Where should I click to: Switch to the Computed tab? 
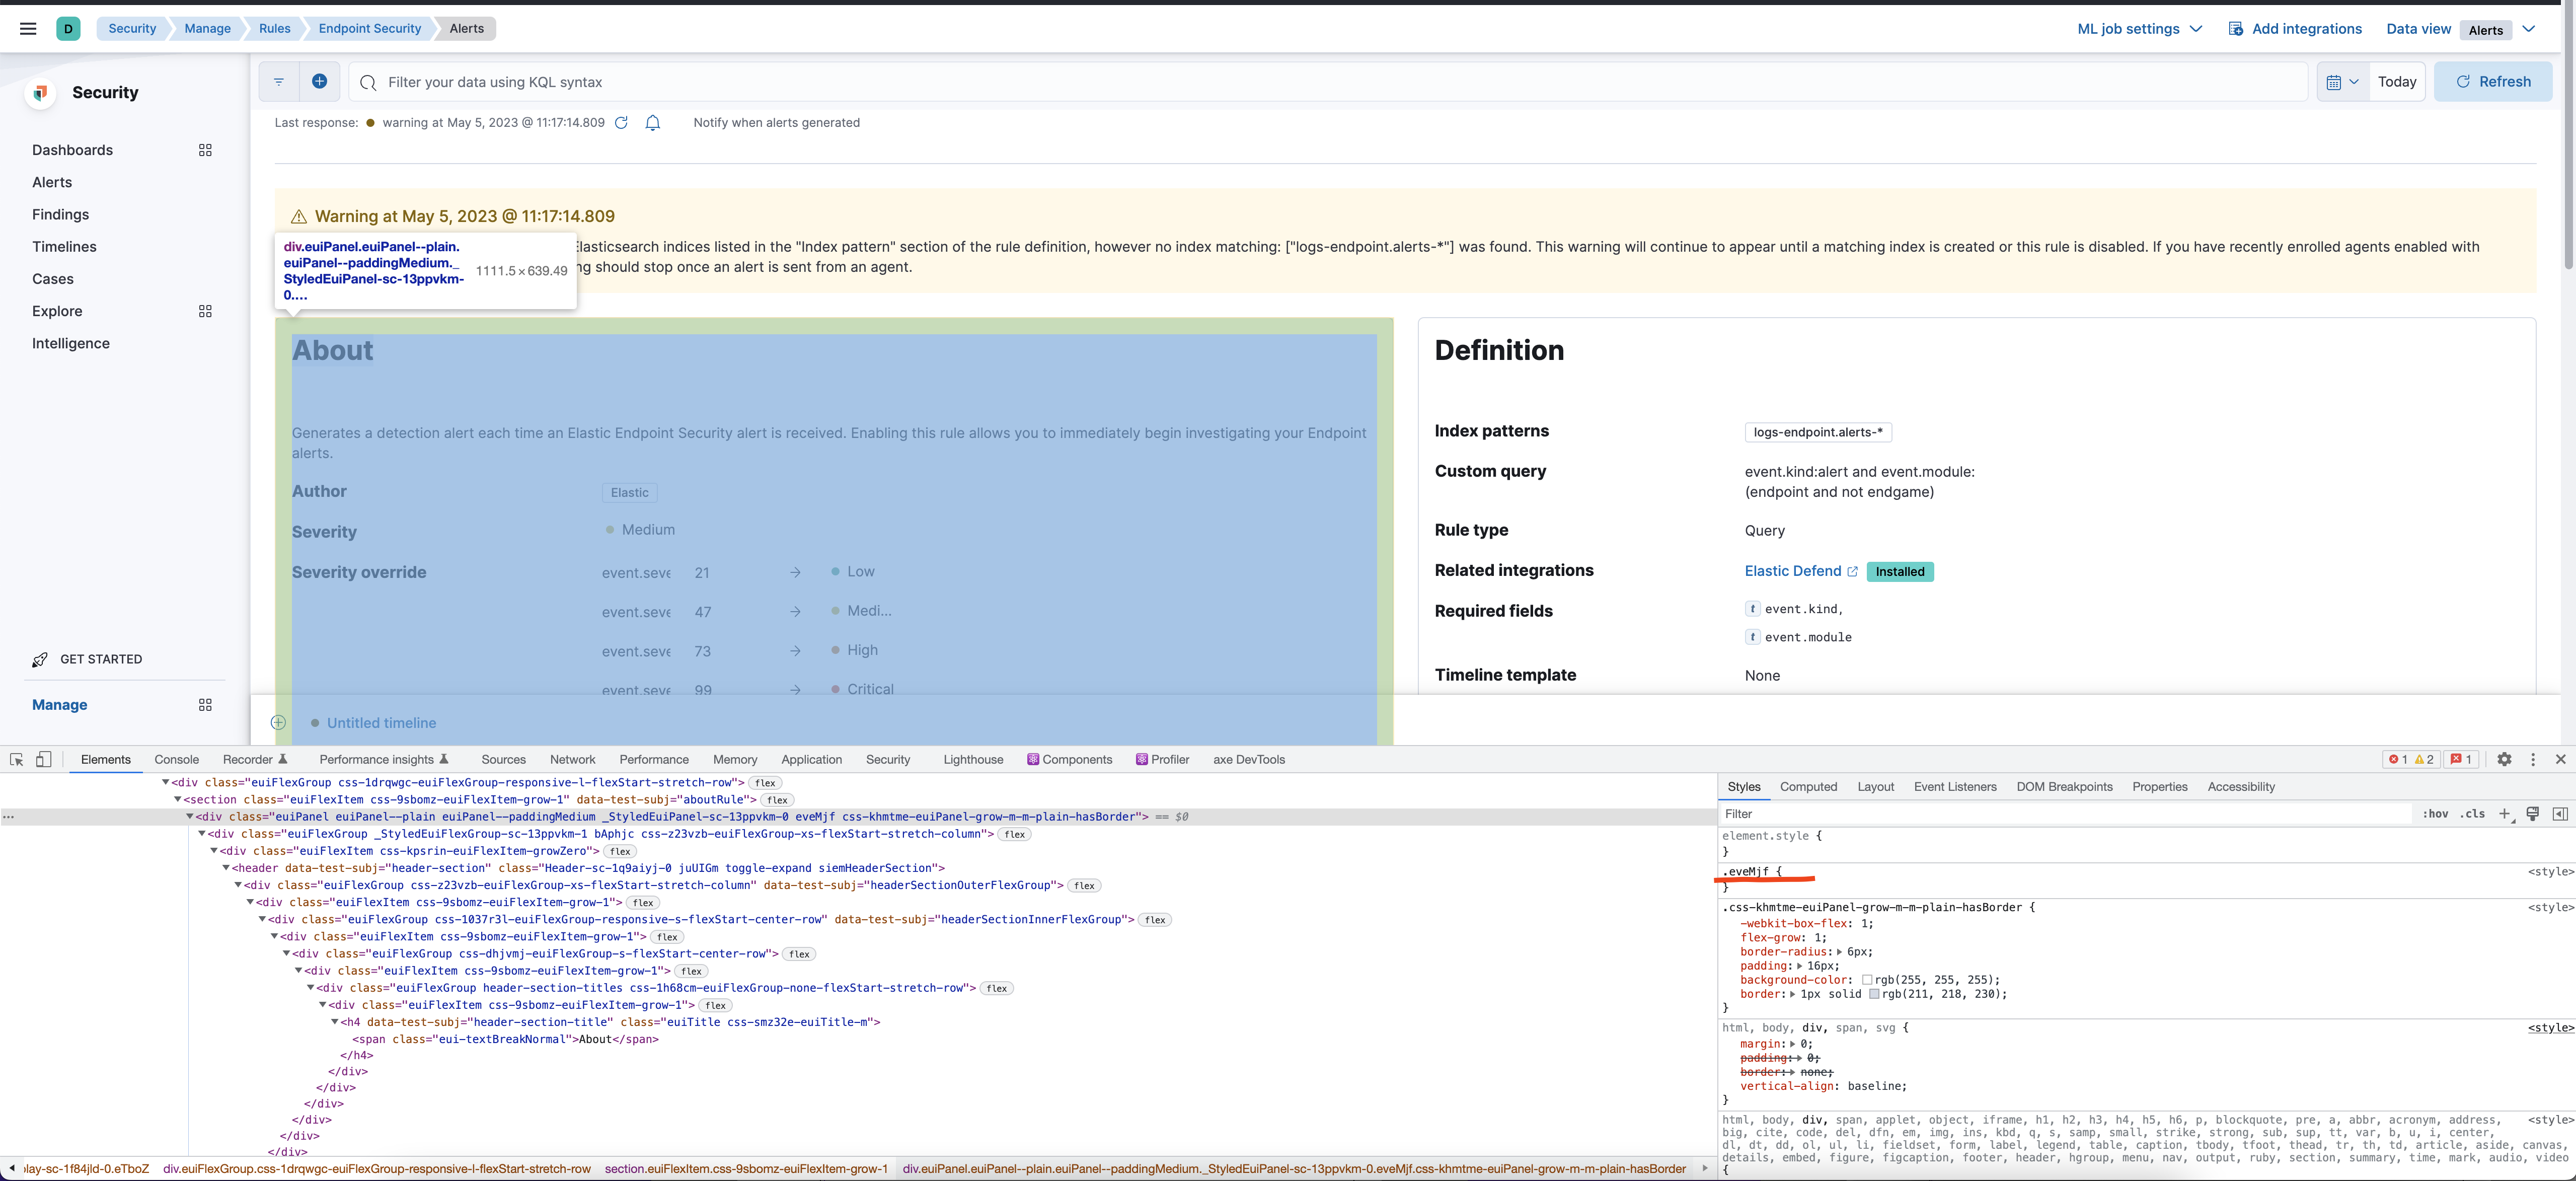[1808, 787]
